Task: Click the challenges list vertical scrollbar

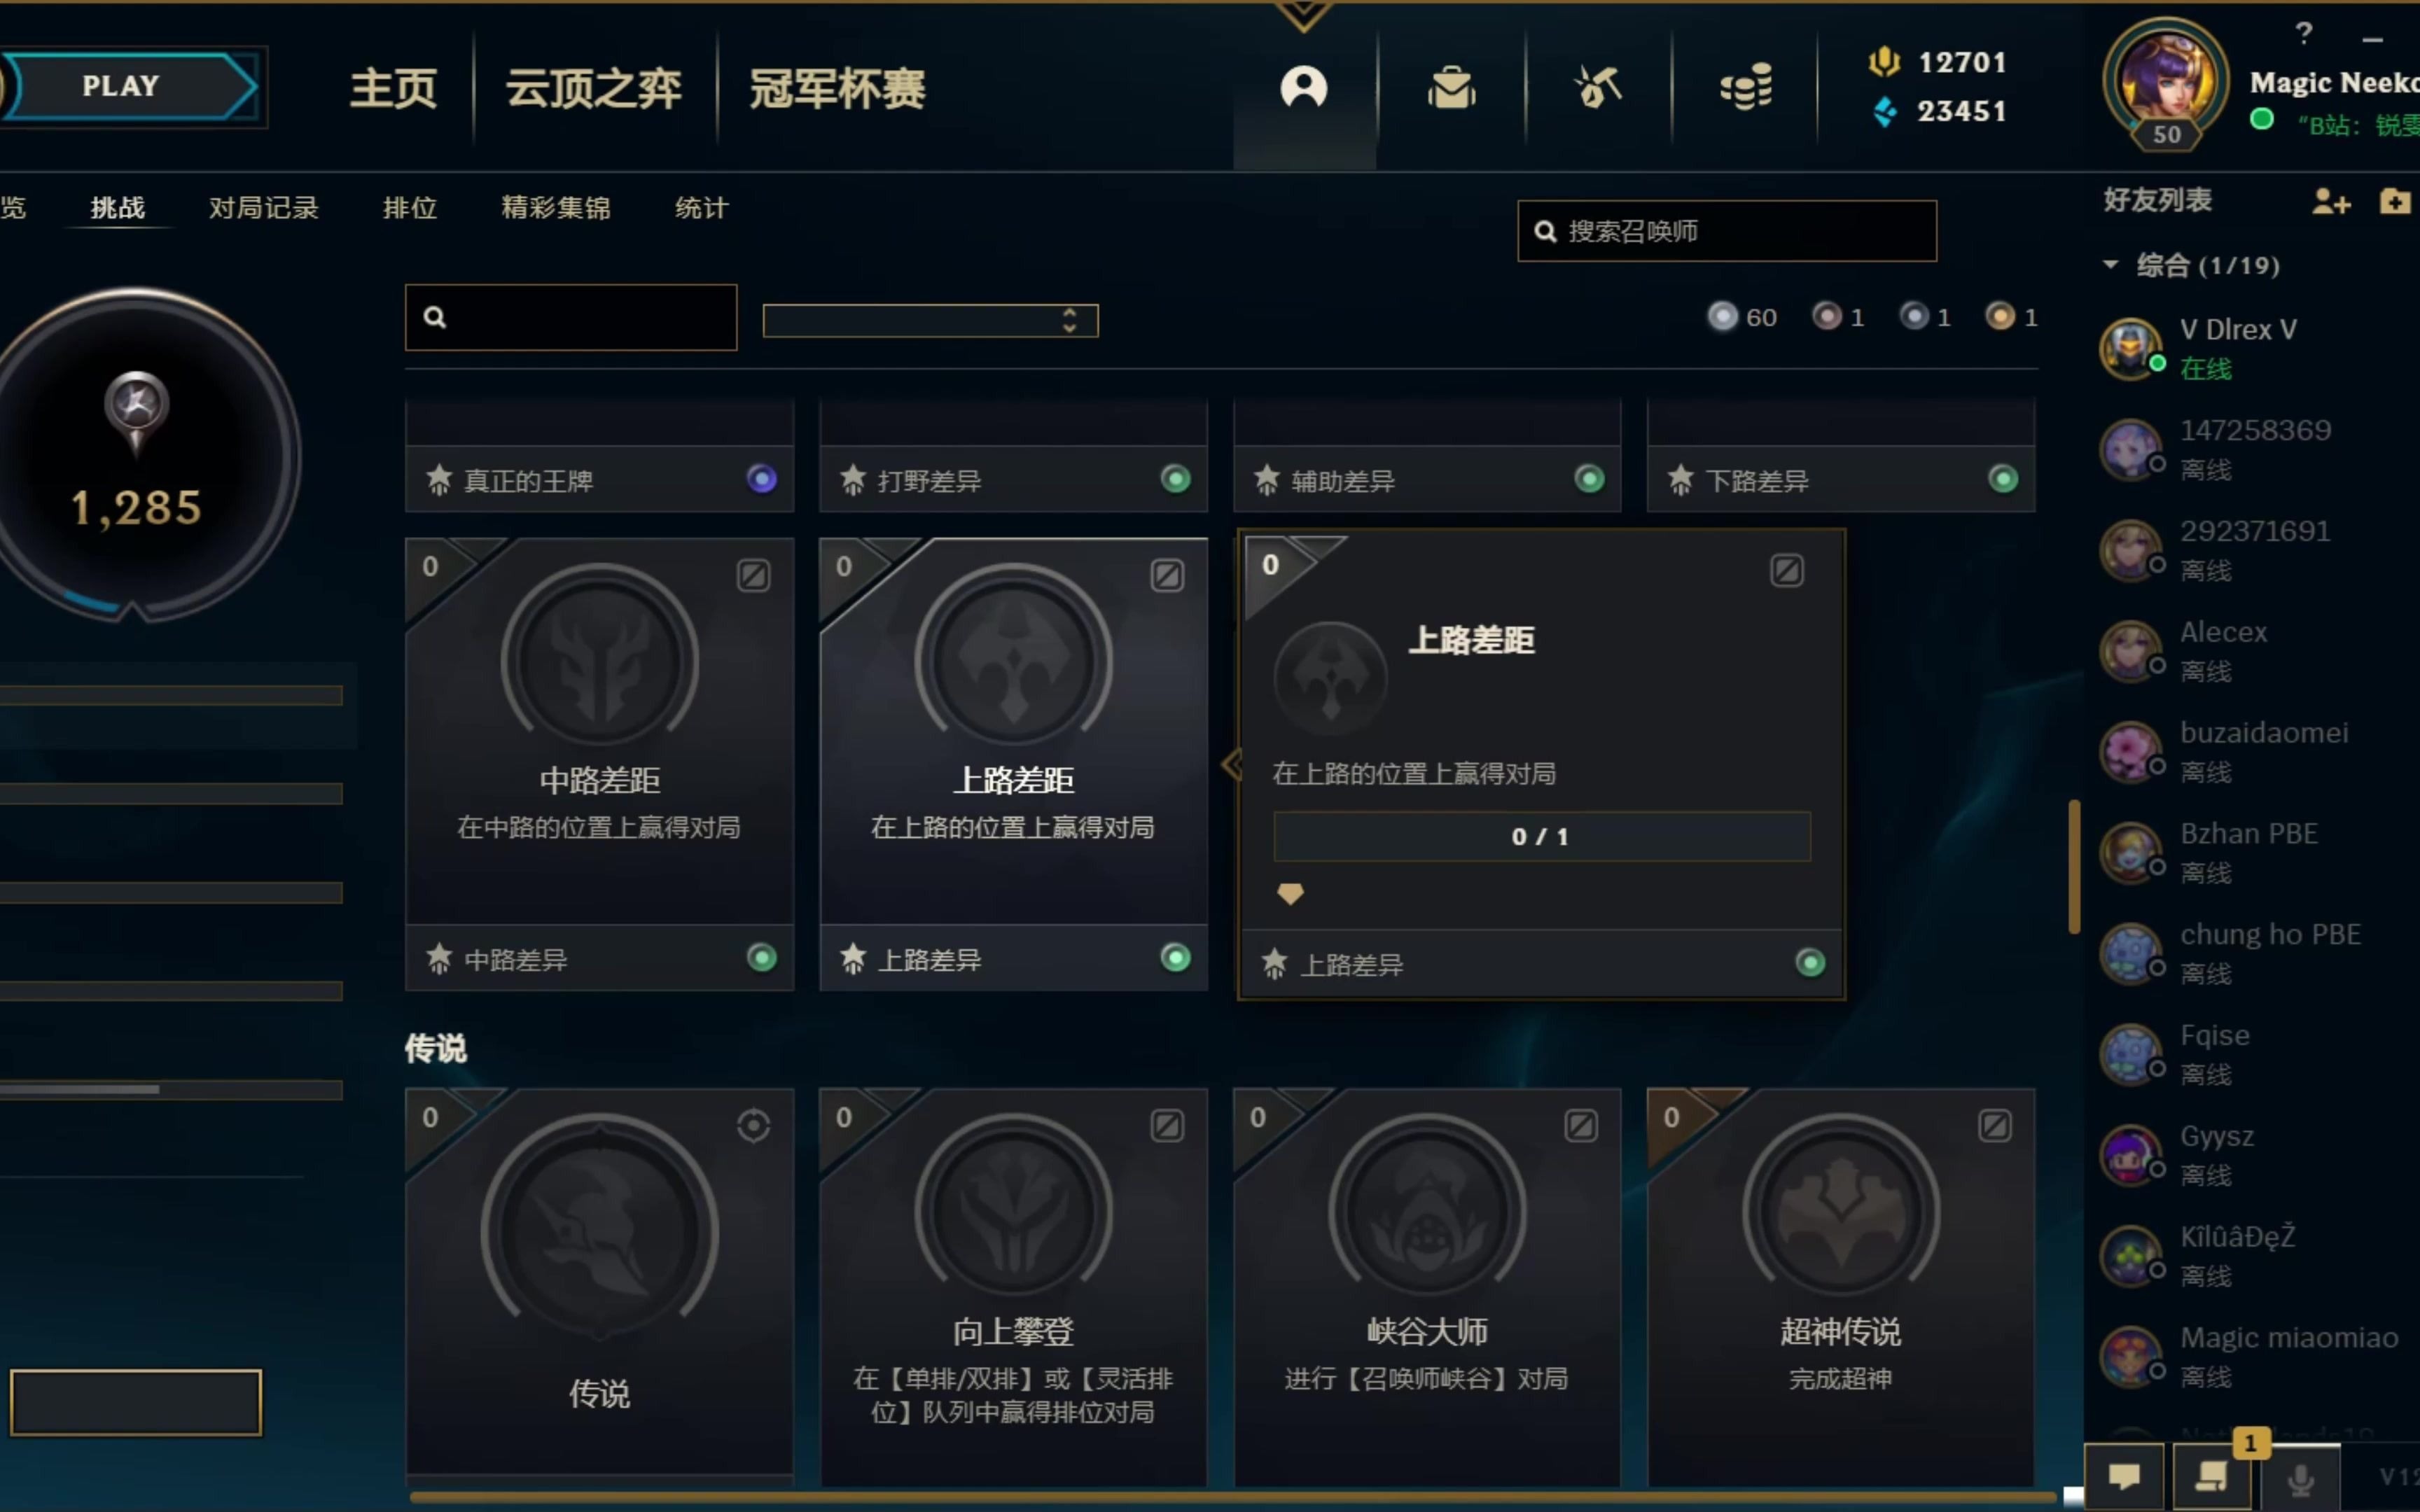Action: coord(2075,866)
